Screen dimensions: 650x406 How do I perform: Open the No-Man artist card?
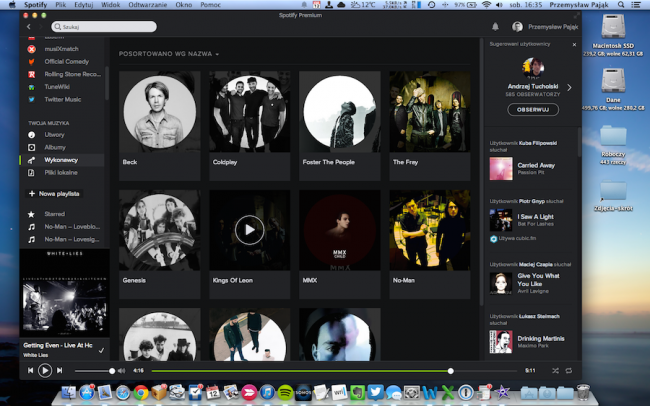point(430,244)
